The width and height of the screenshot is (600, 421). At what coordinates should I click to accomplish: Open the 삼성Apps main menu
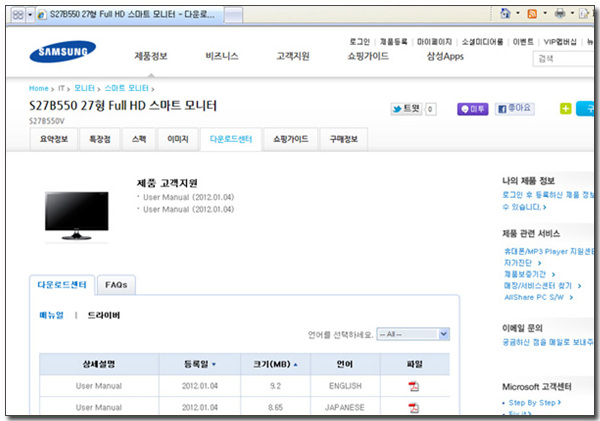coord(445,56)
